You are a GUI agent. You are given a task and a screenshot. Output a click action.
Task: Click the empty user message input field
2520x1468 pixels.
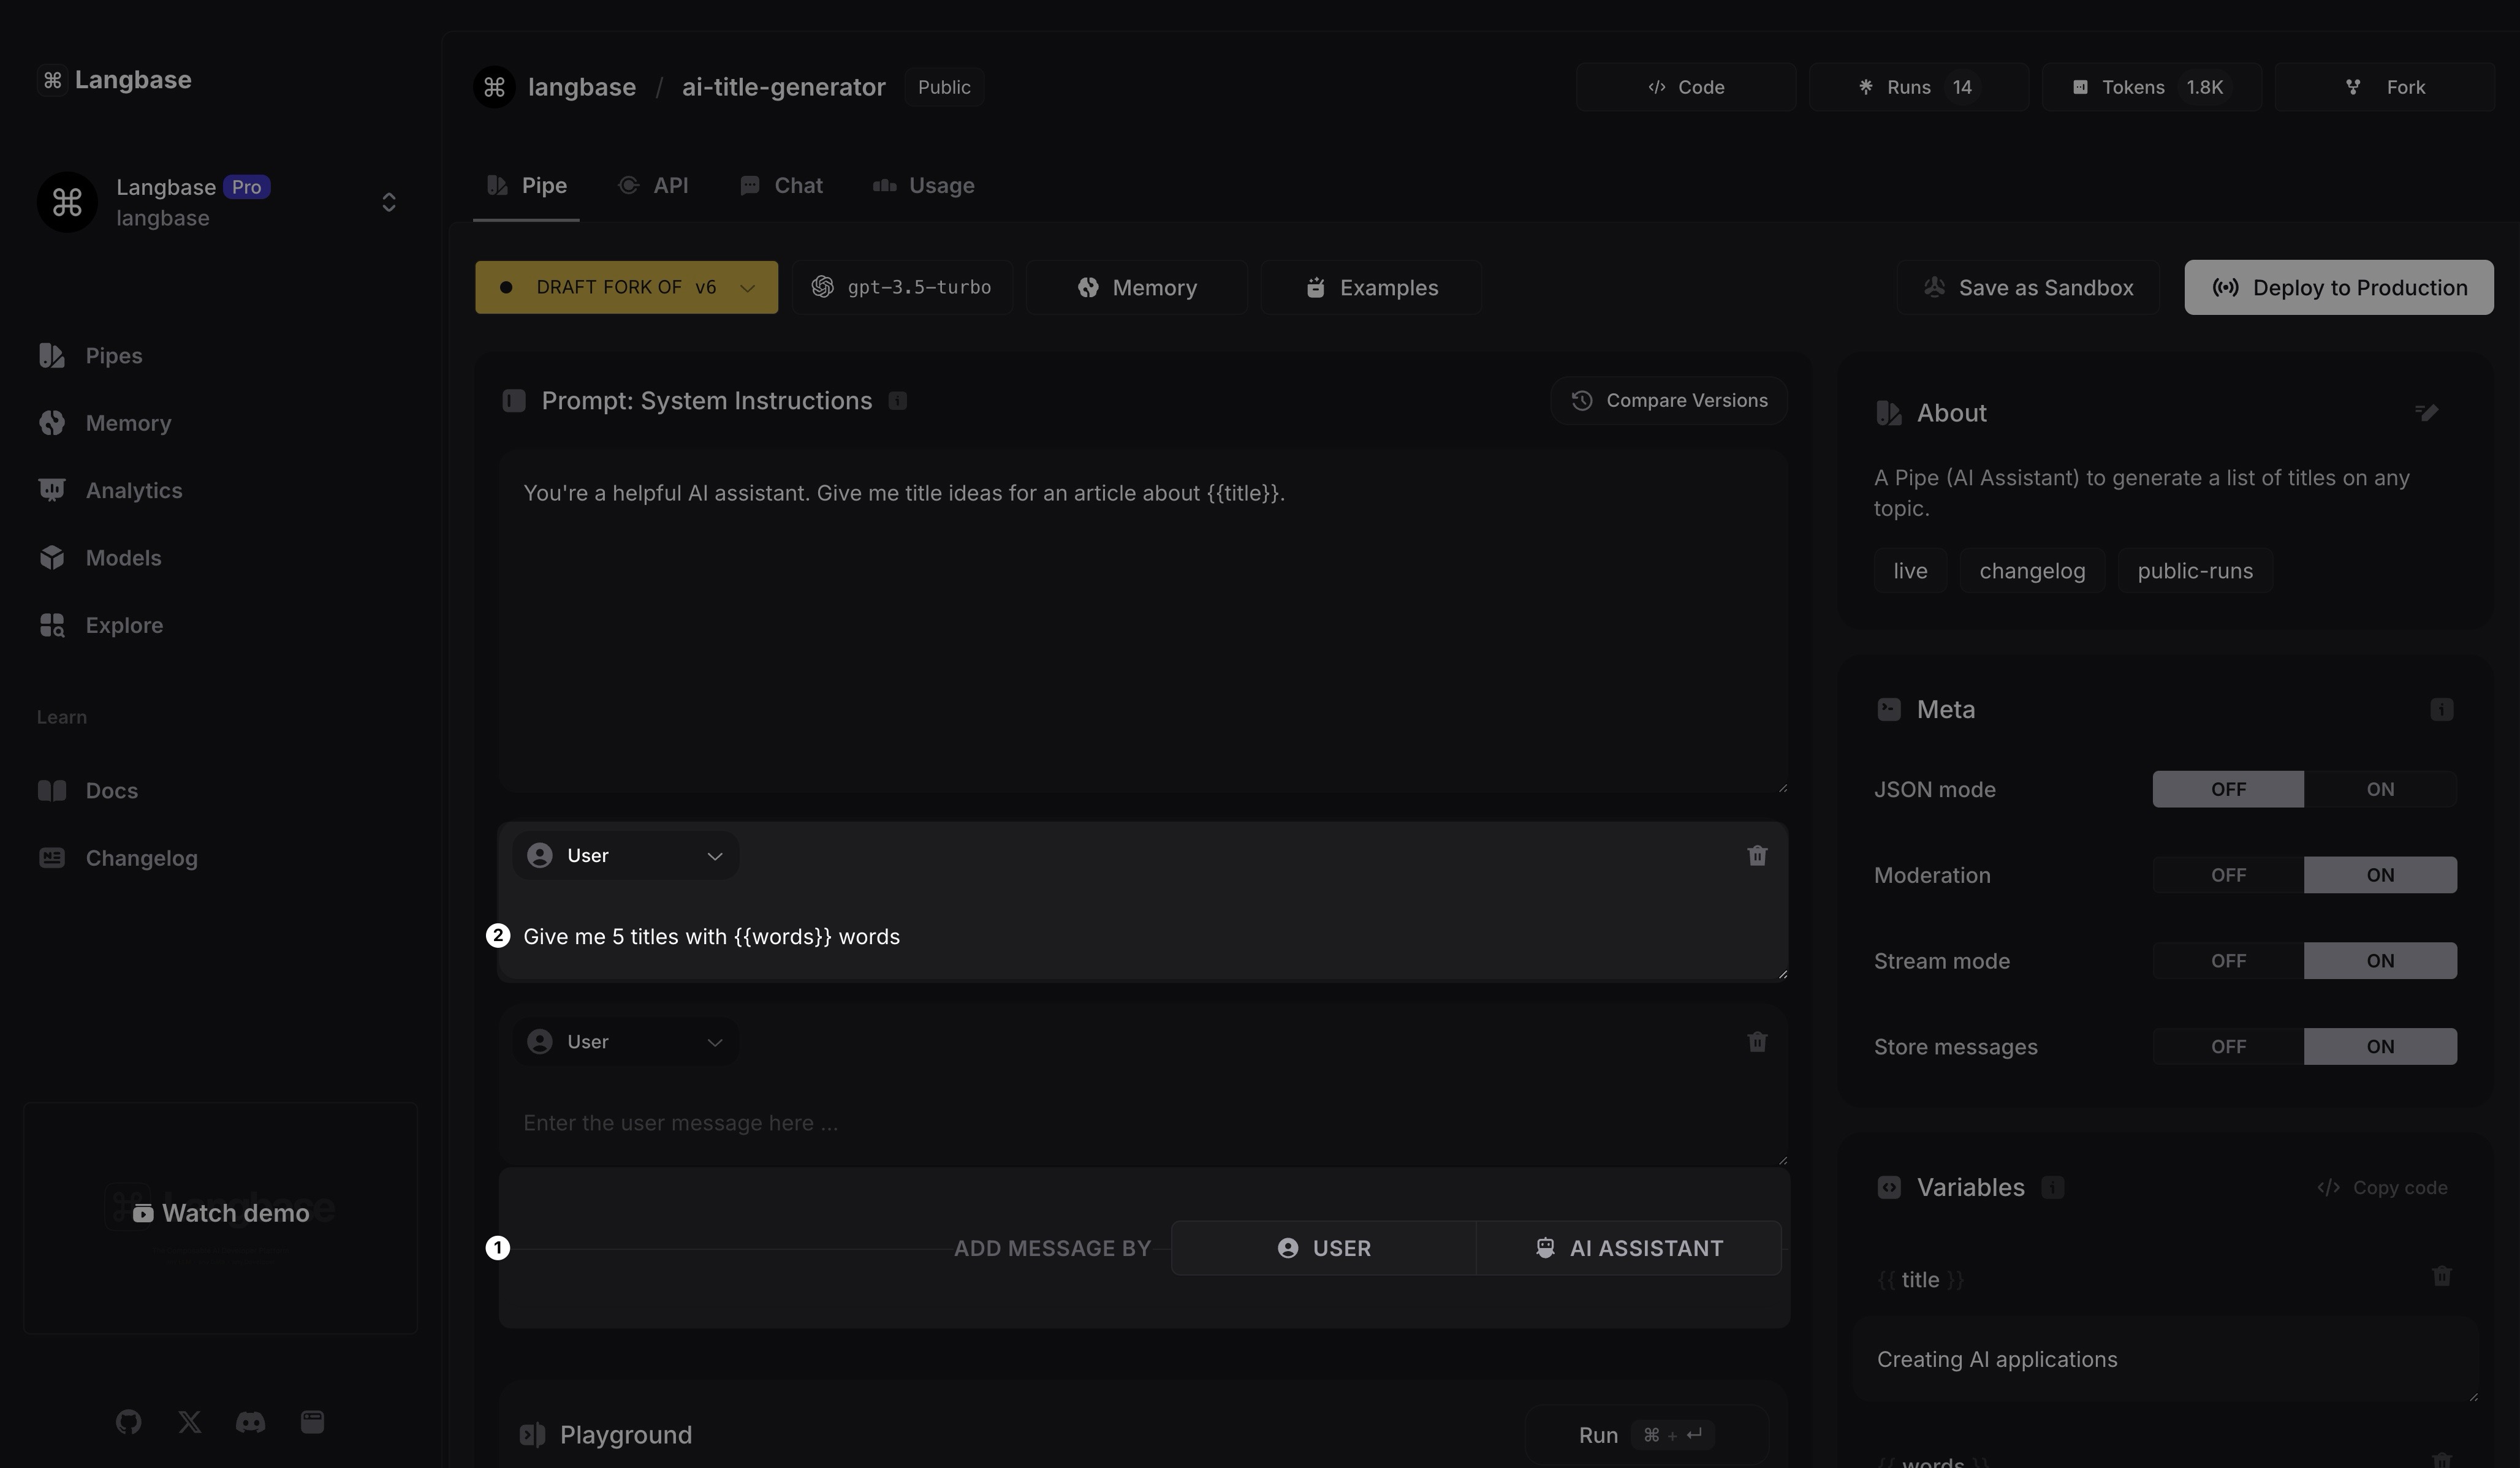click(x=1140, y=1123)
